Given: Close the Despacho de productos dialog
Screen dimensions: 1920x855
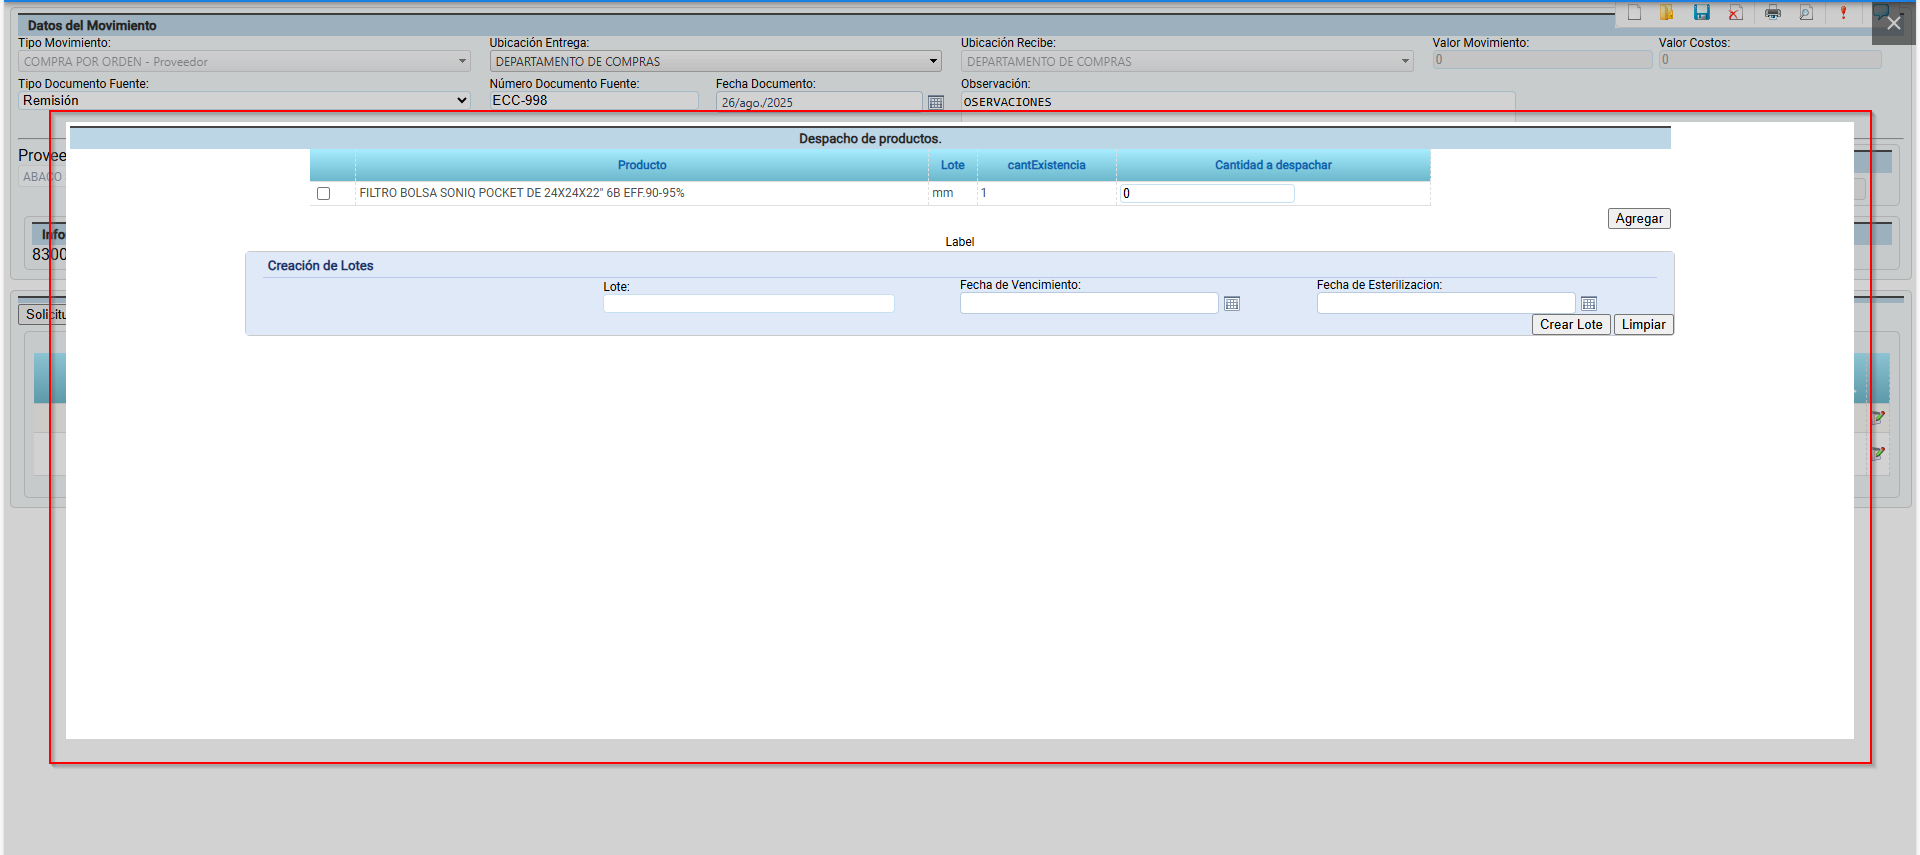Looking at the screenshot, I should coord(1893,24).
